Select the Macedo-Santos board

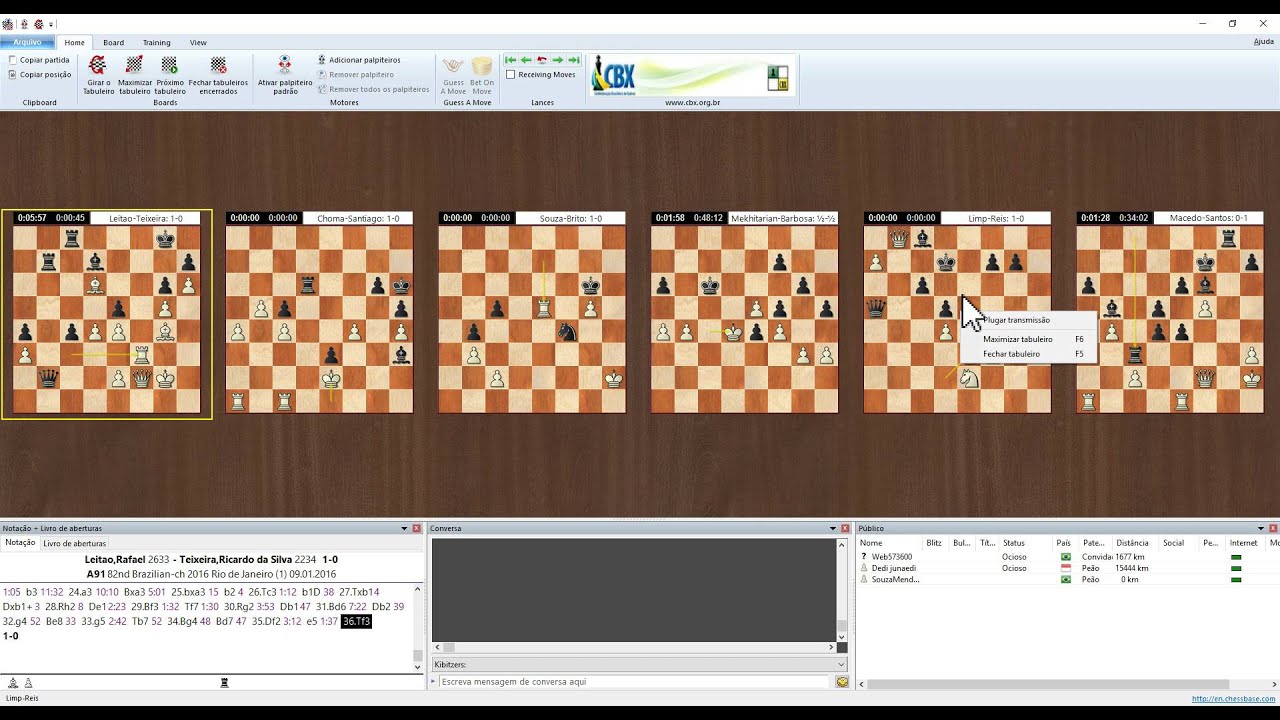(1170, 319)
